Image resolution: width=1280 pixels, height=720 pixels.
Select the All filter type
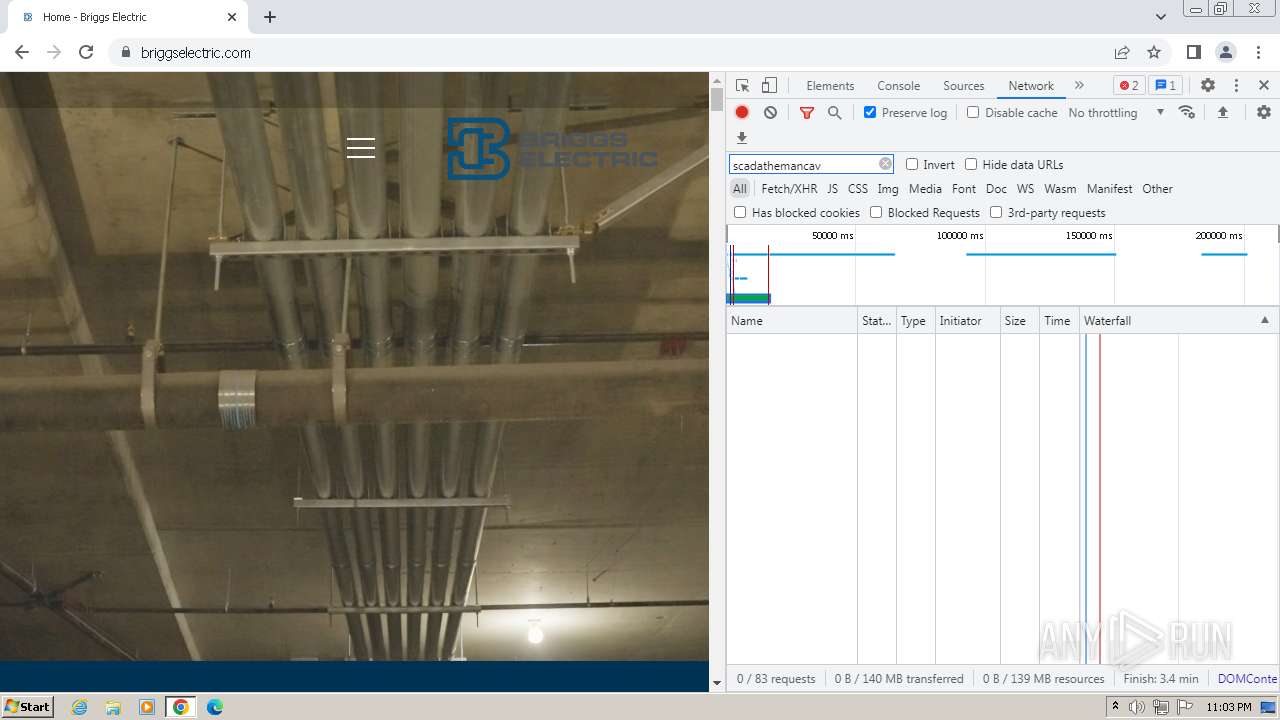tap(740, 188)
